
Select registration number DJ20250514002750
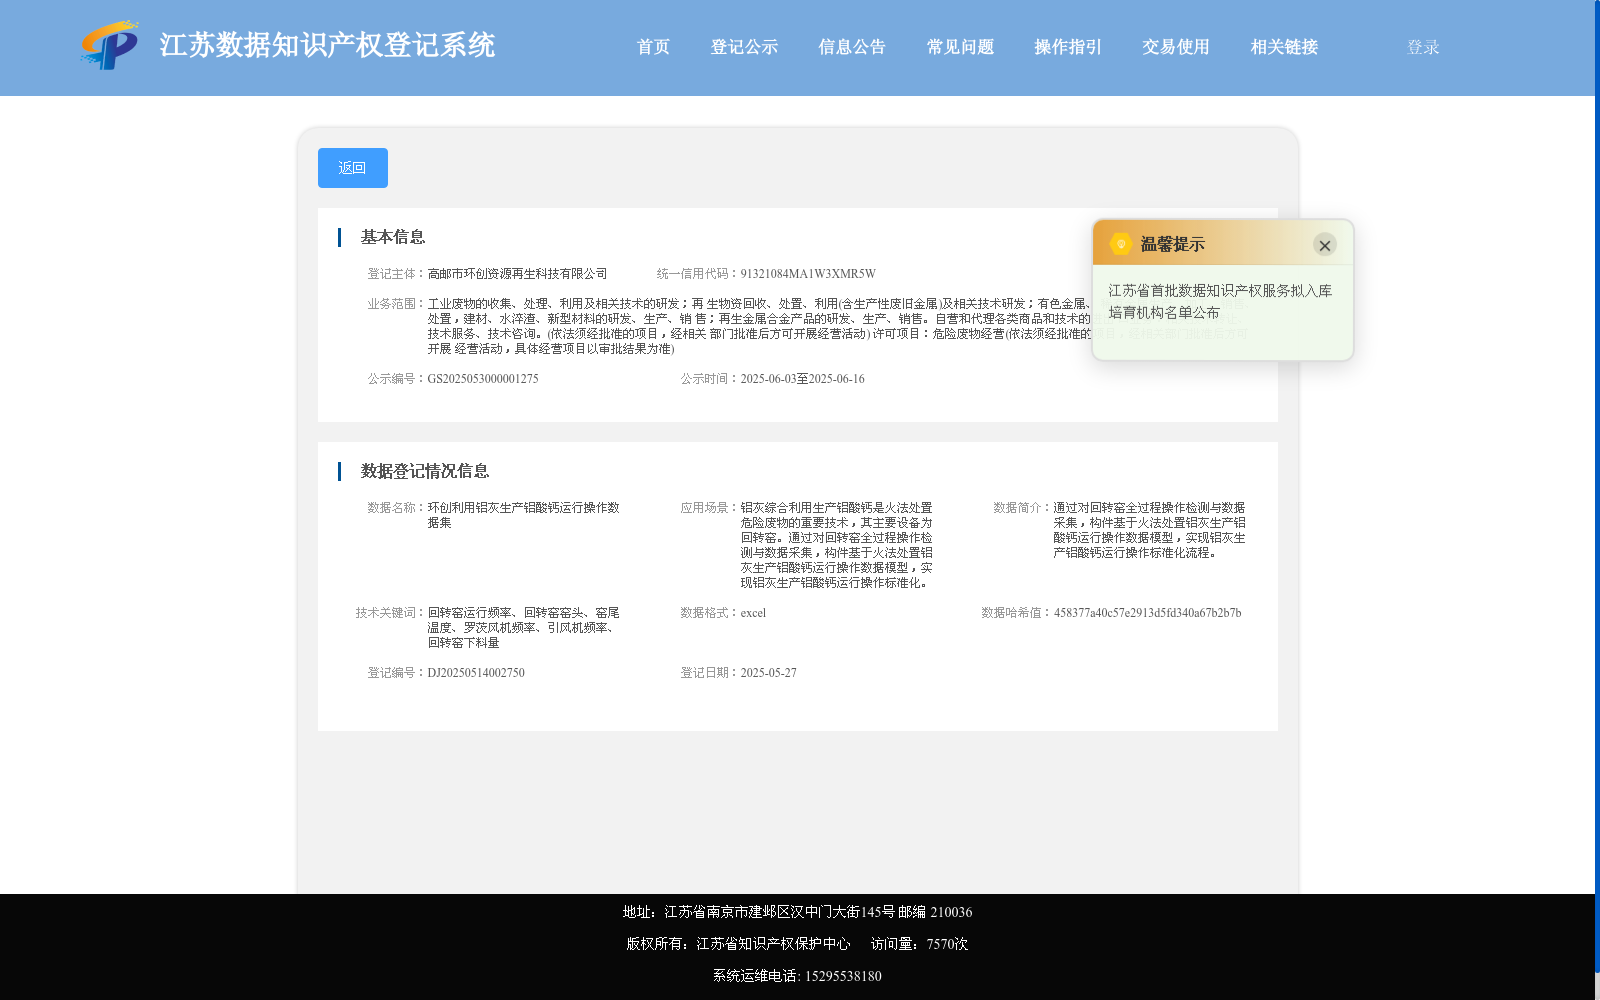click(476, 673)
